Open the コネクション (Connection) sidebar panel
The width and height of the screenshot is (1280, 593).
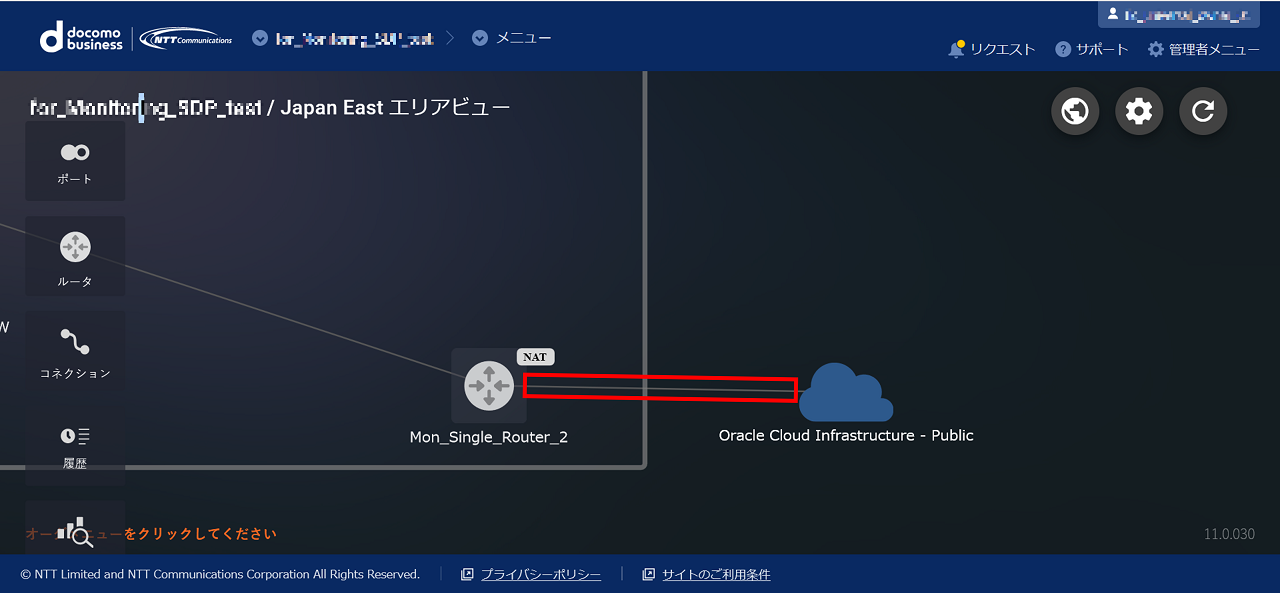75,351
